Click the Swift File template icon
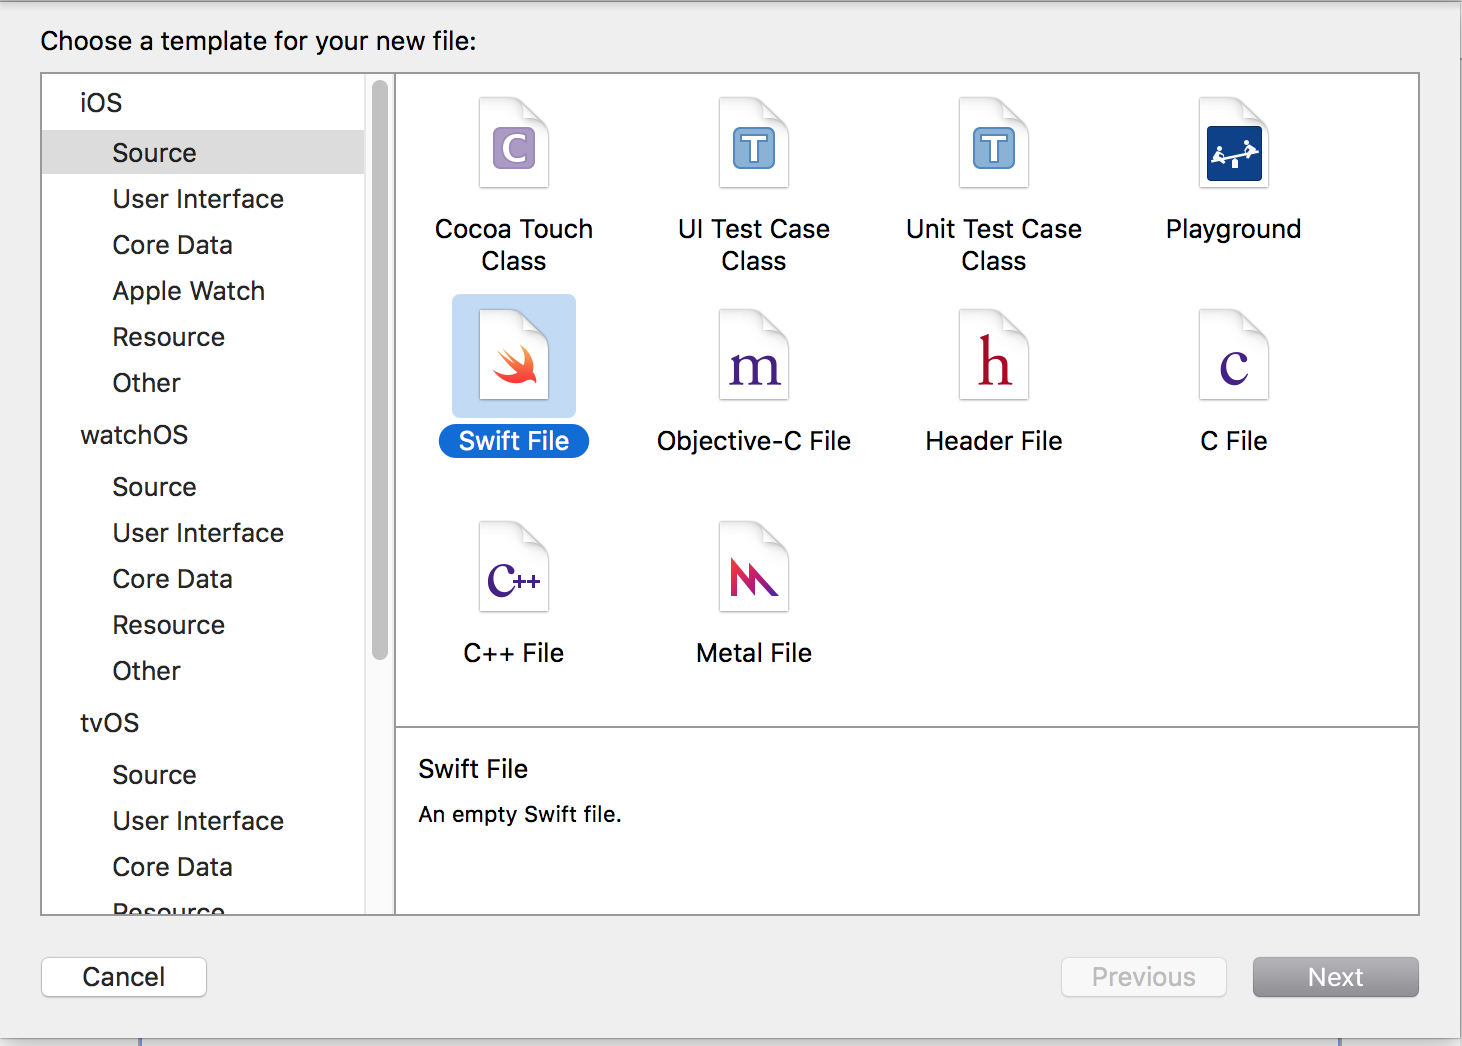Screen dimensions: 1462x1046 coord(514,356)
